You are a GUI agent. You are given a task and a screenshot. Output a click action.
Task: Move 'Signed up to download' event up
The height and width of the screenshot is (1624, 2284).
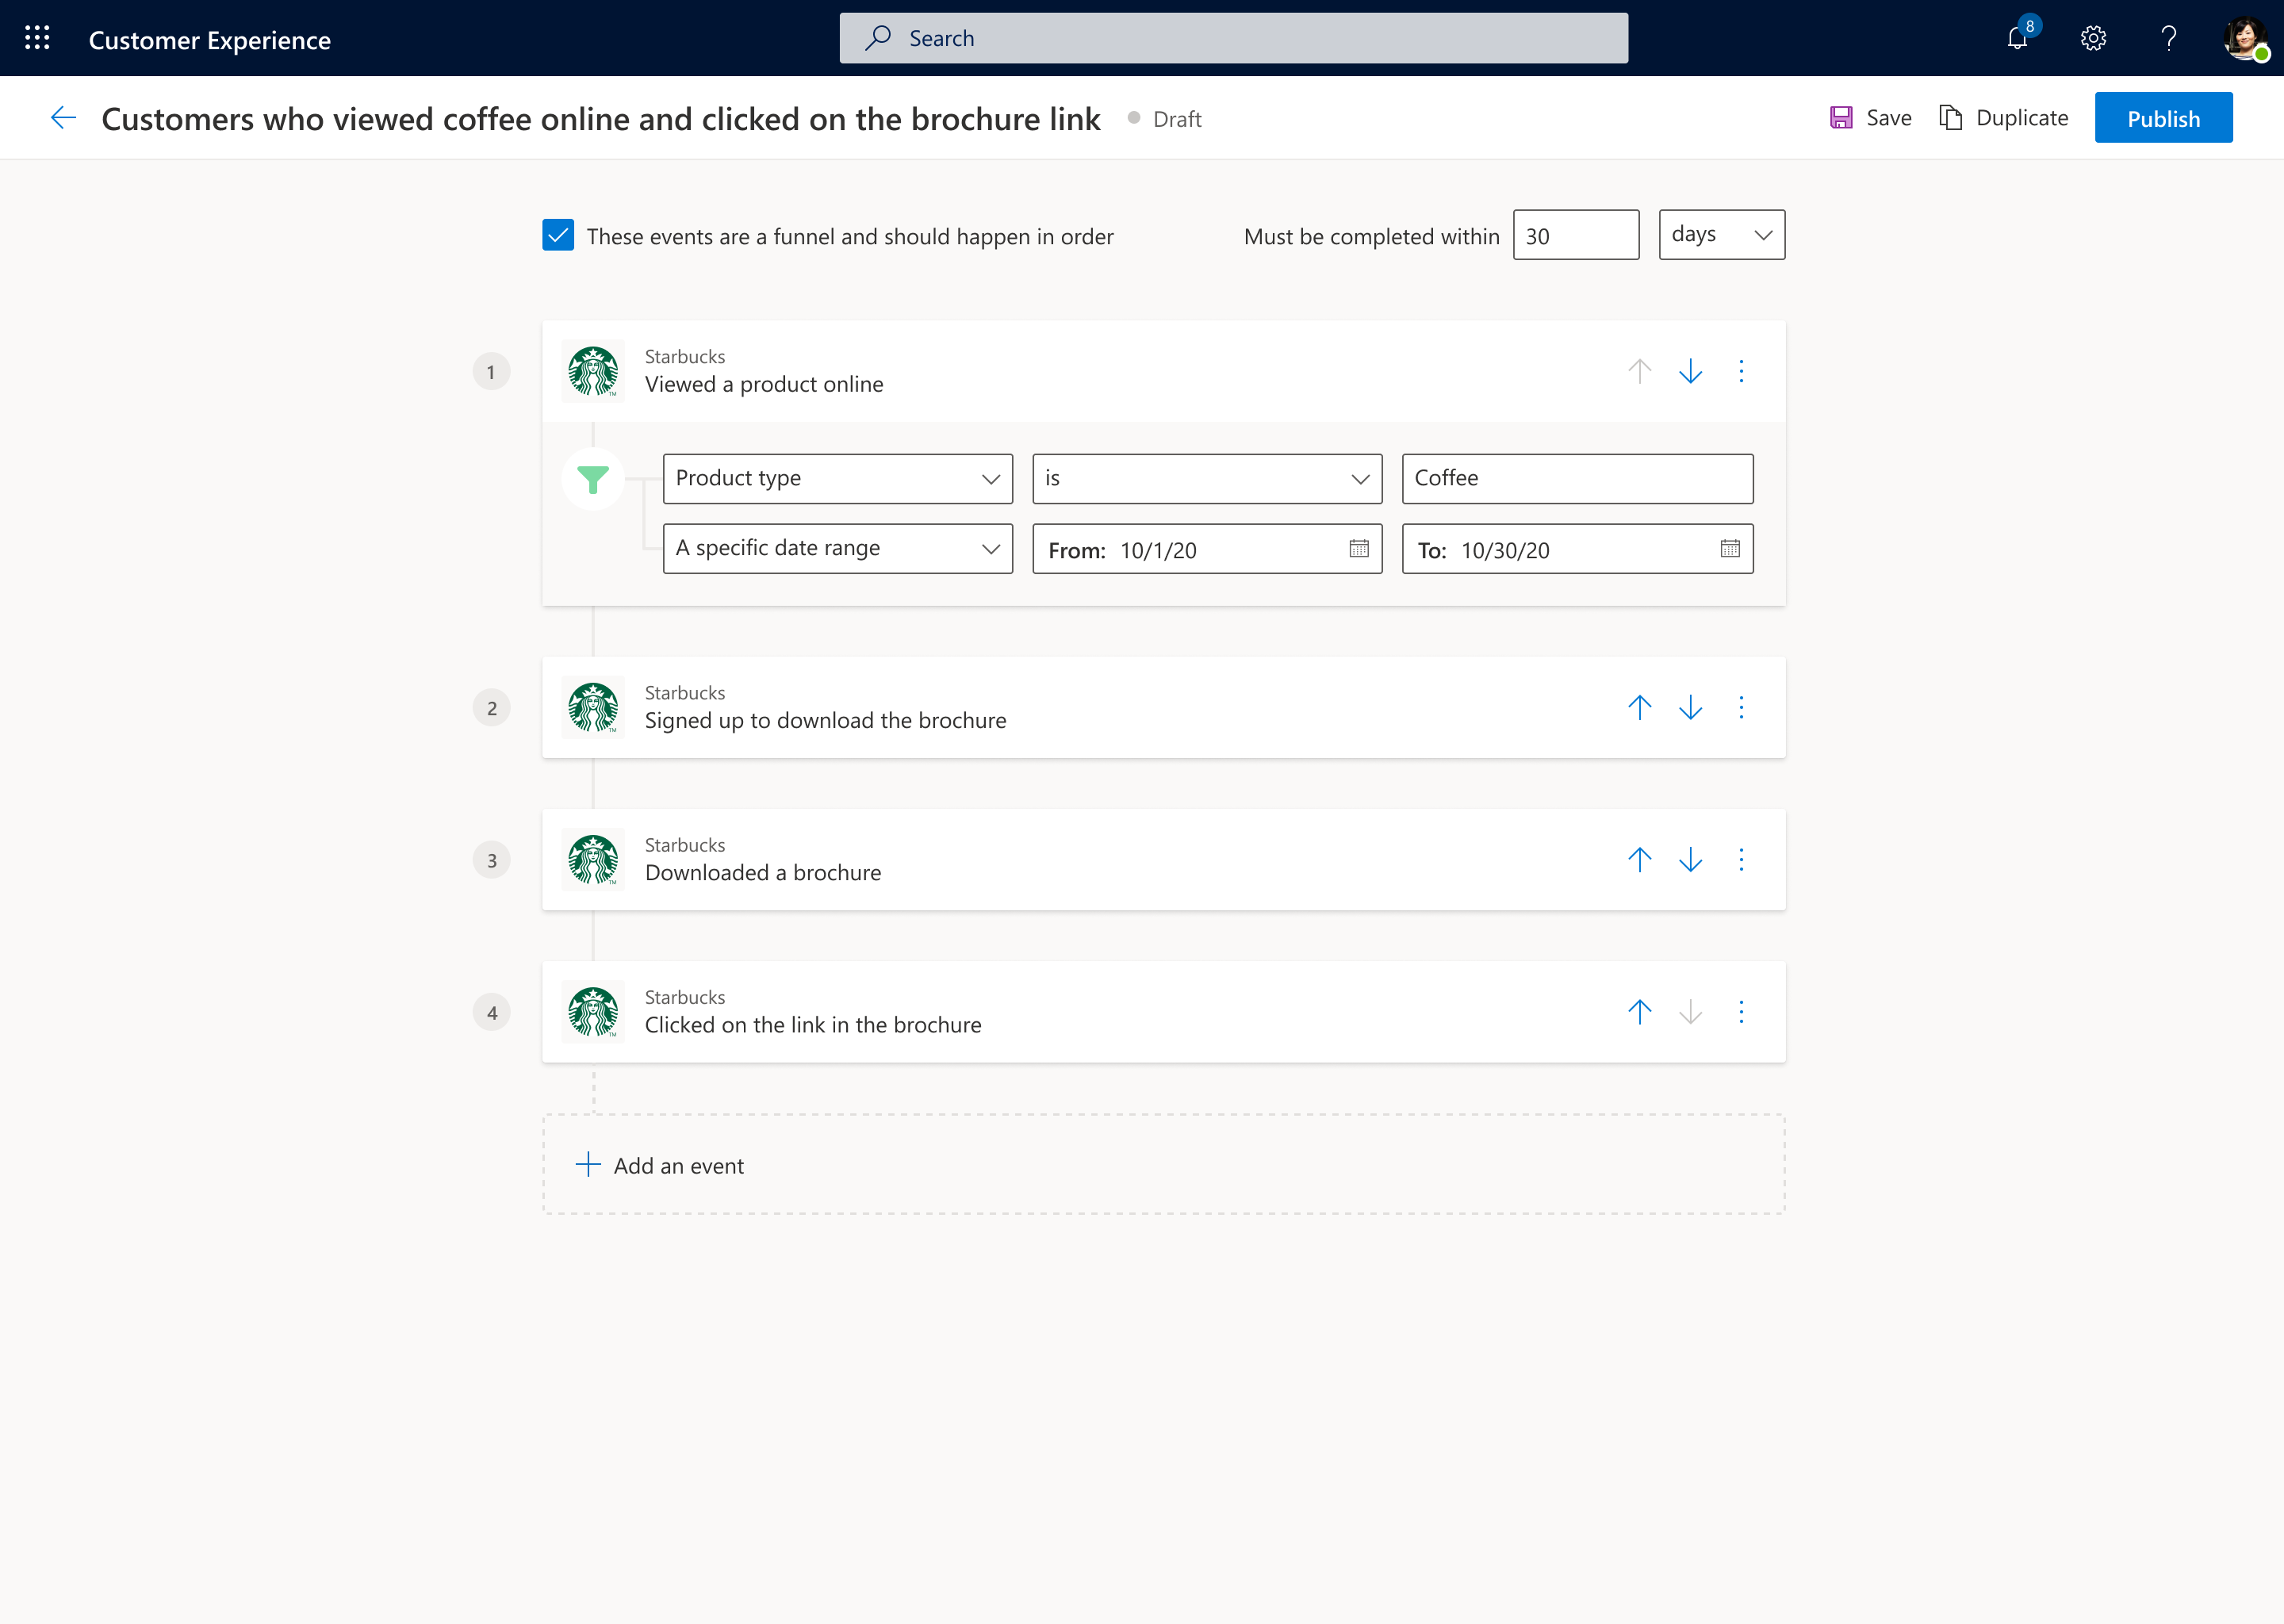[1639, 707]
